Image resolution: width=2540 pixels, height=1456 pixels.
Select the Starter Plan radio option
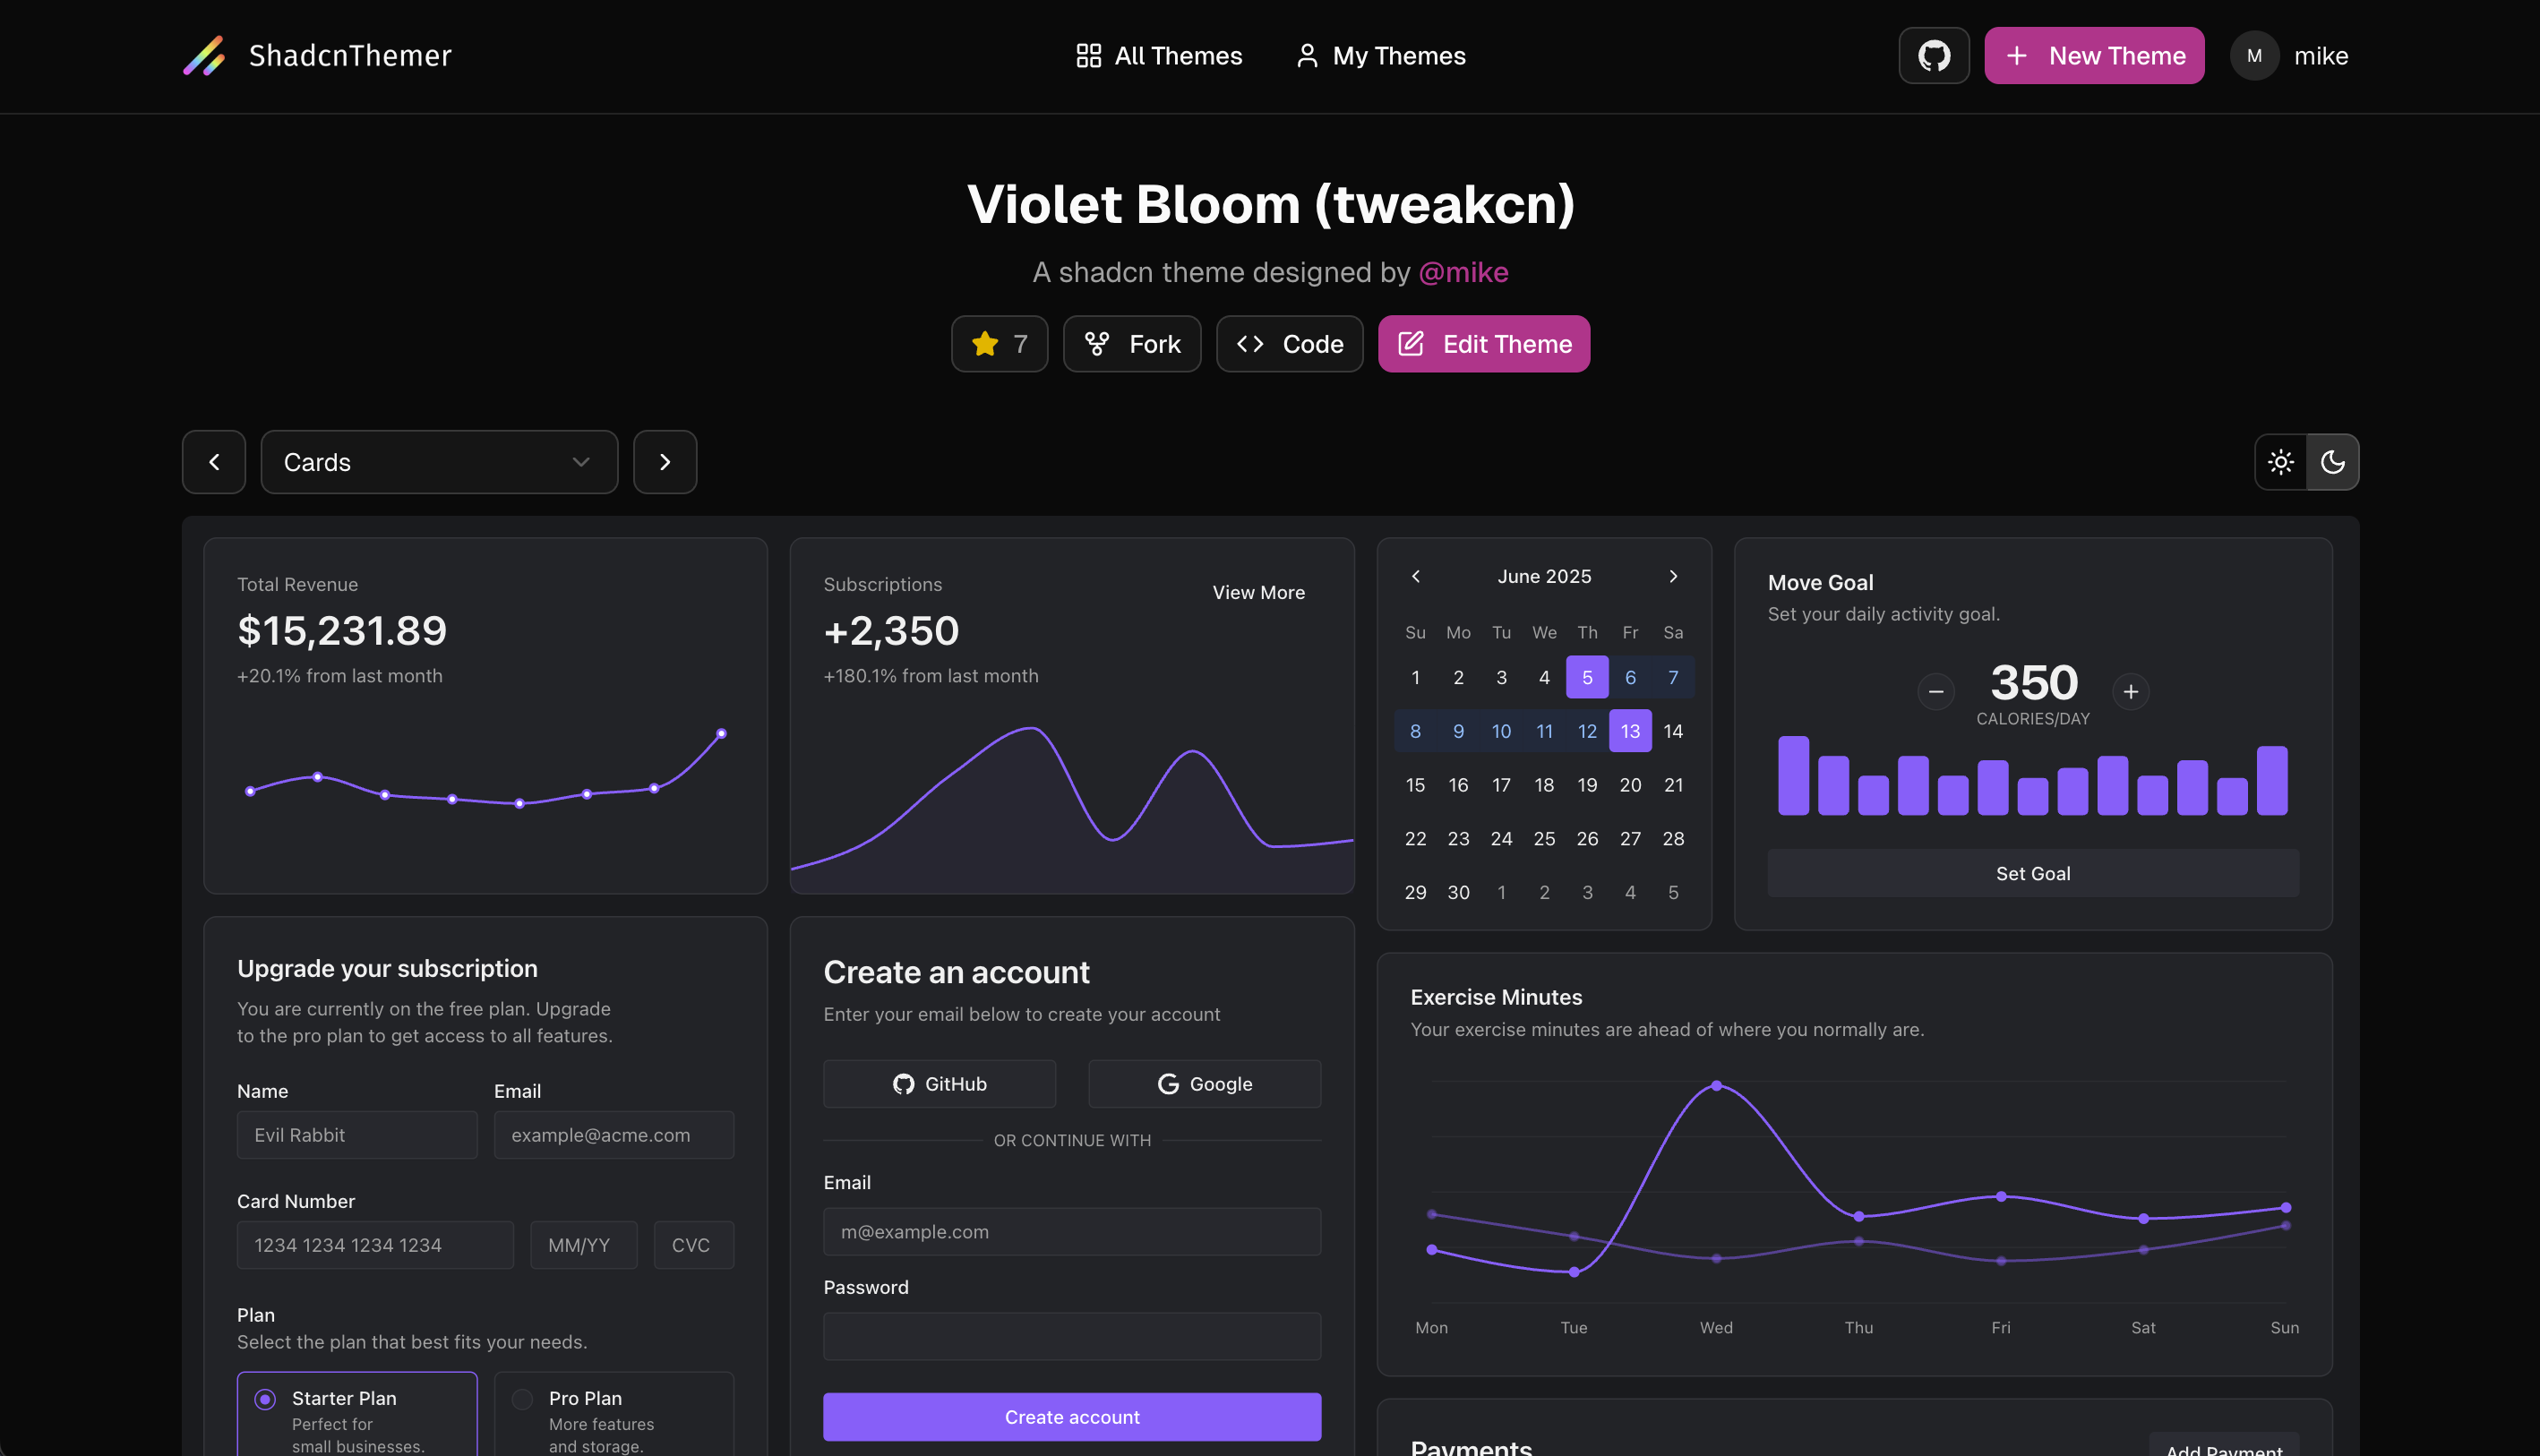click(x=265, y=1399)
